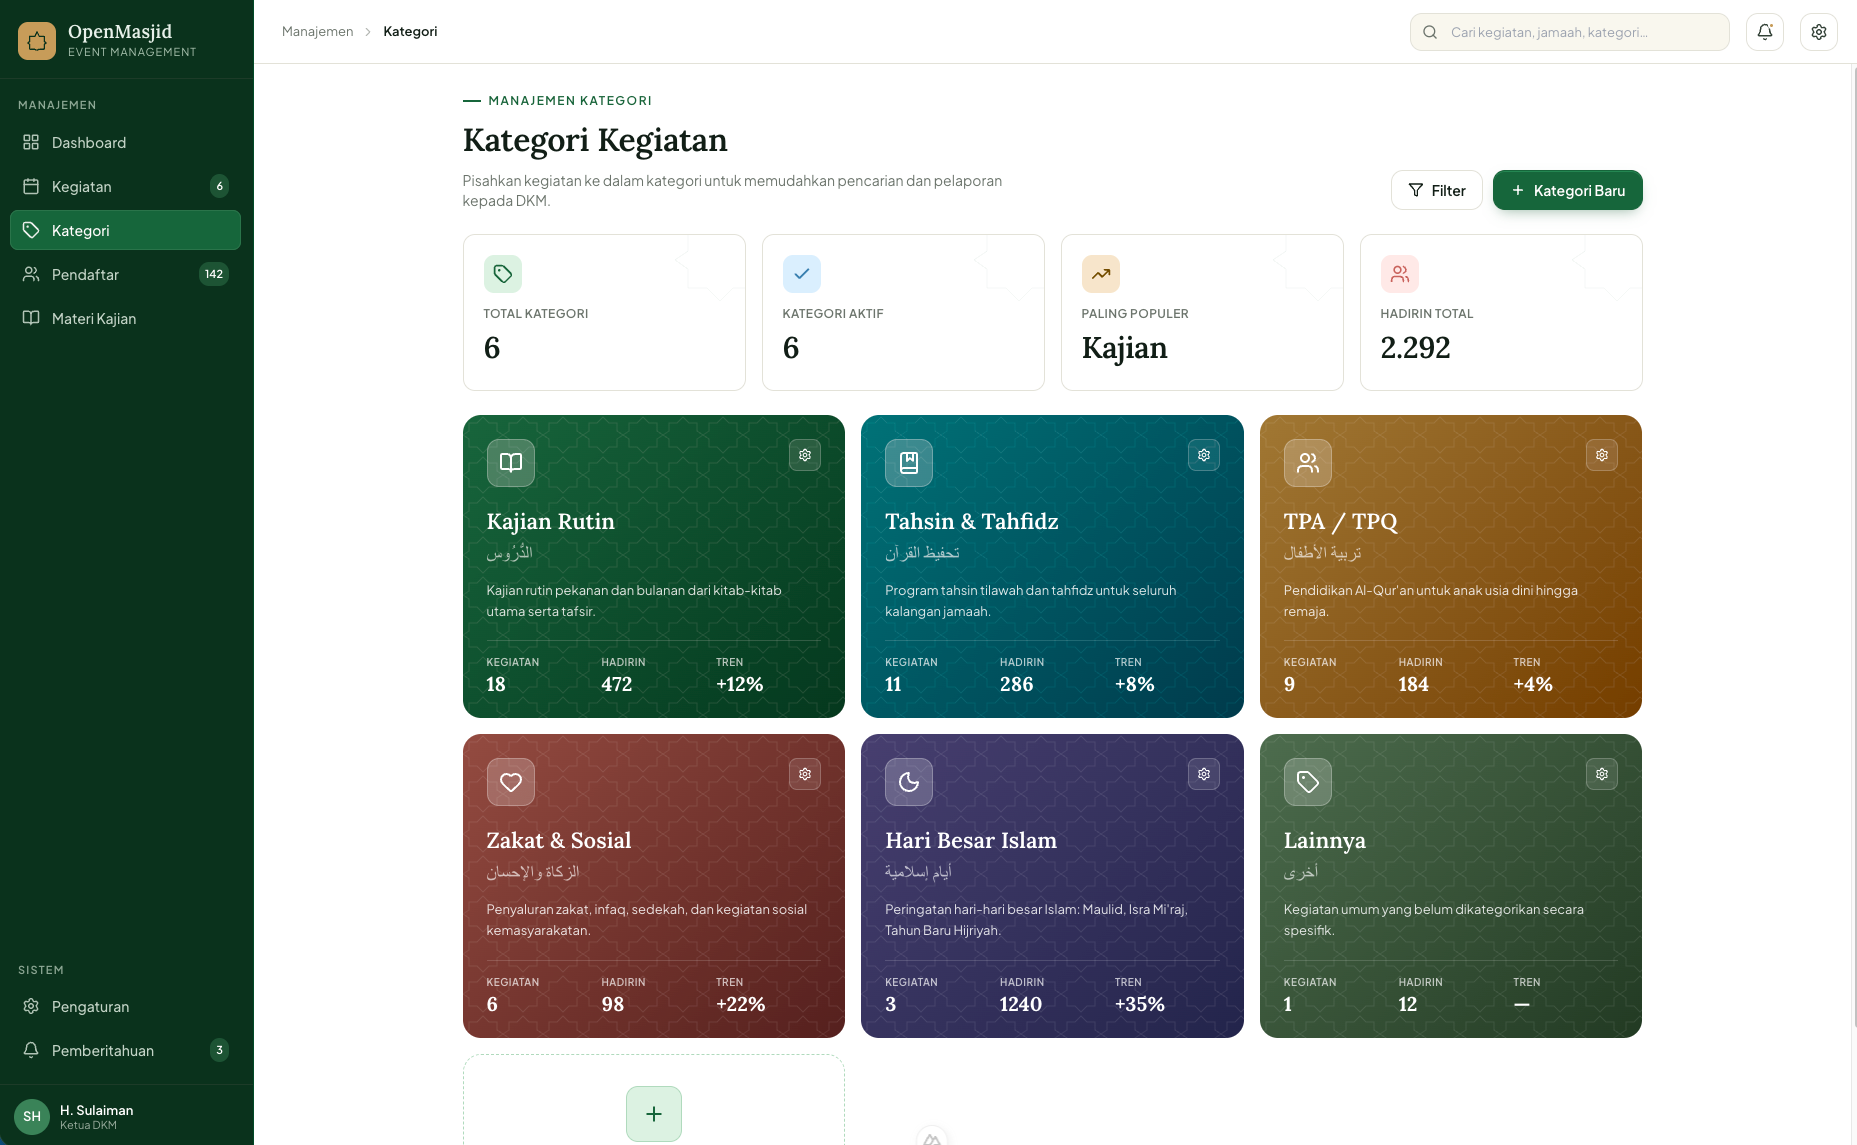Click the people icon in Hadirin Total stat

[1400, 274]
